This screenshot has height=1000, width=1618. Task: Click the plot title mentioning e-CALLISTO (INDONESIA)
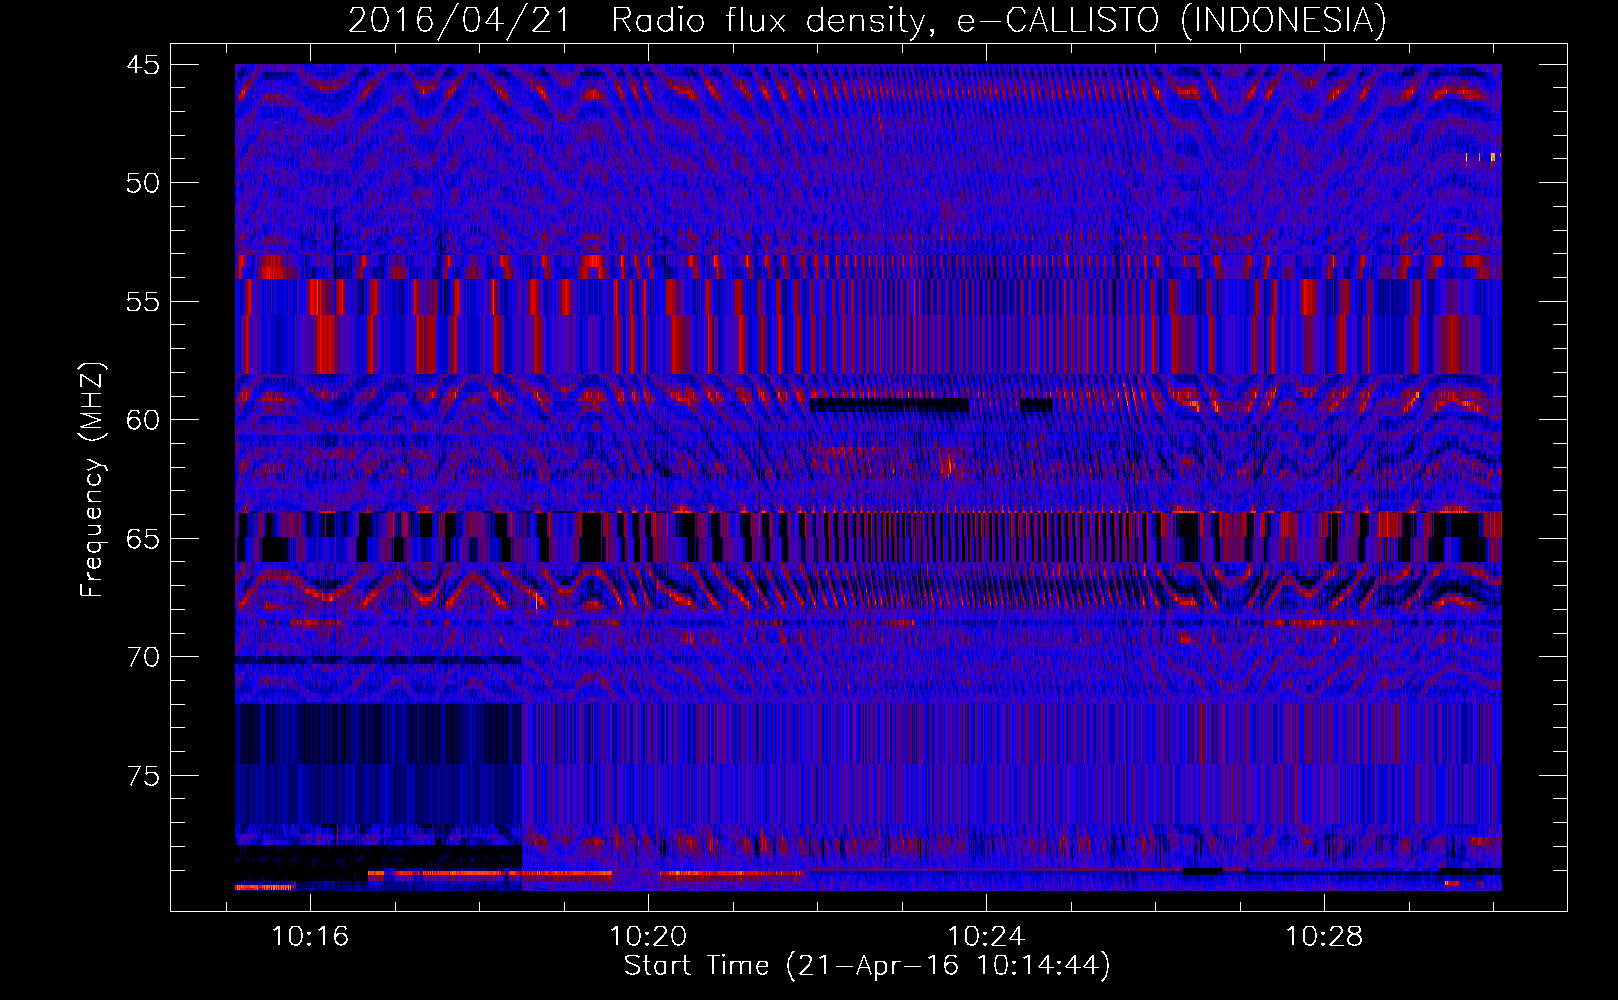tap(867, 19)
